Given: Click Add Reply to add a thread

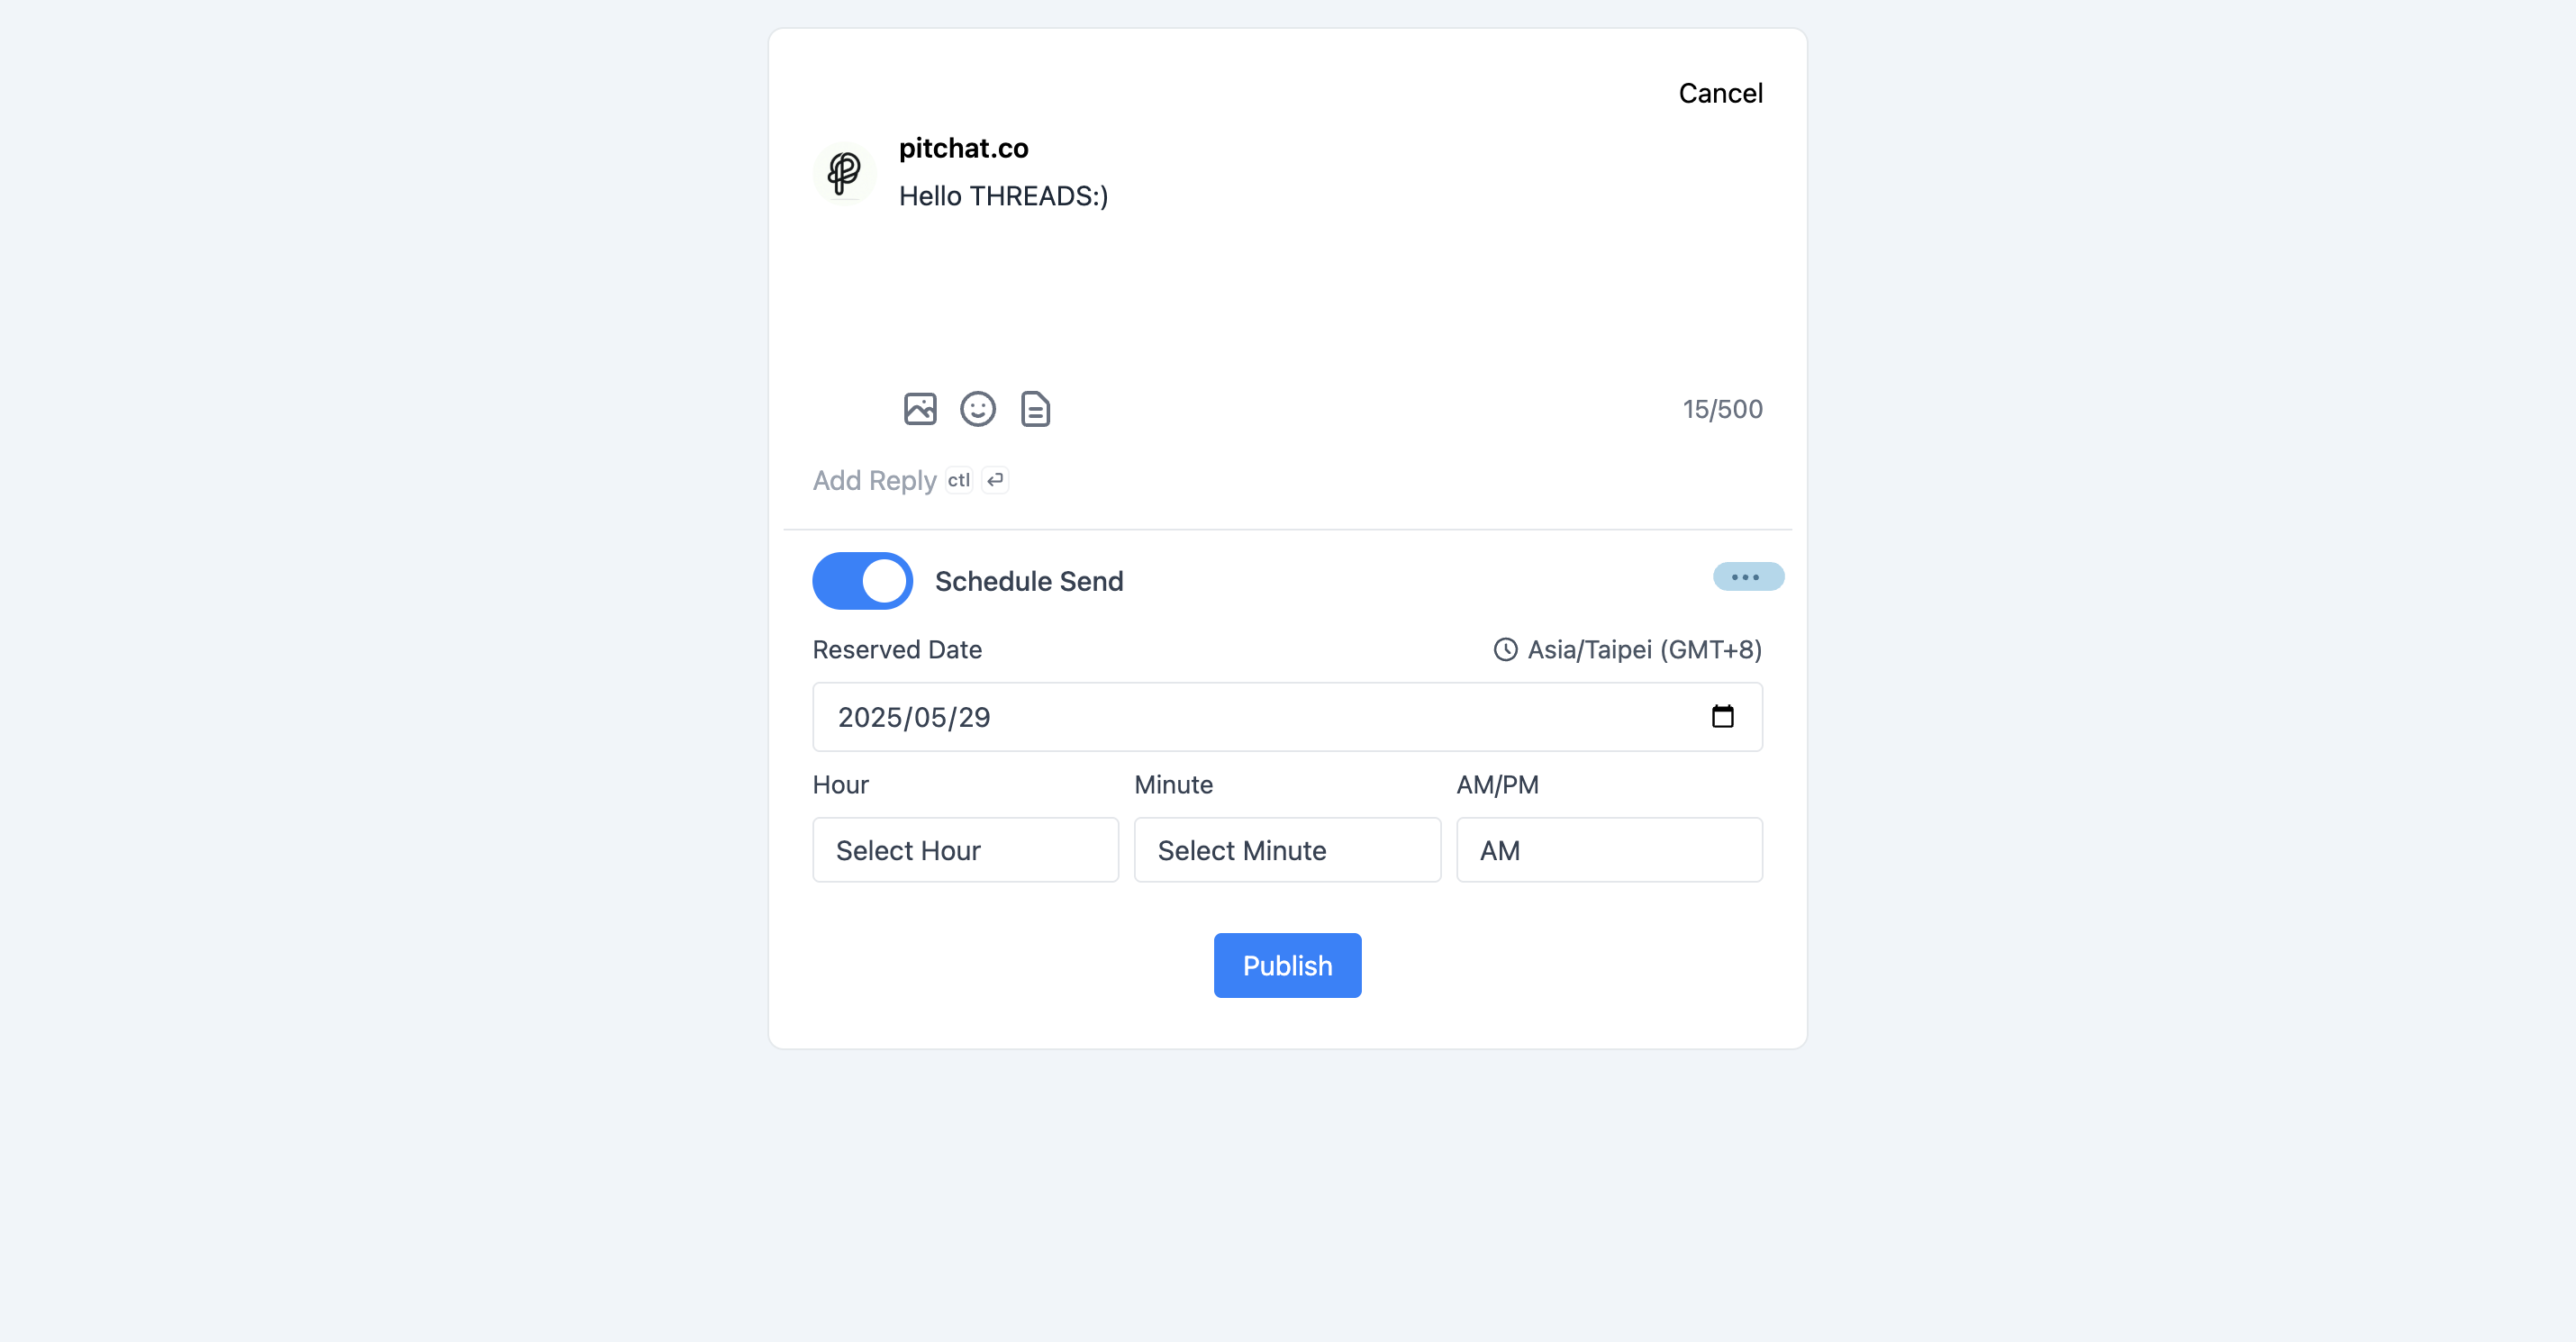Looking at the screenshot, I should pos(874,481).
